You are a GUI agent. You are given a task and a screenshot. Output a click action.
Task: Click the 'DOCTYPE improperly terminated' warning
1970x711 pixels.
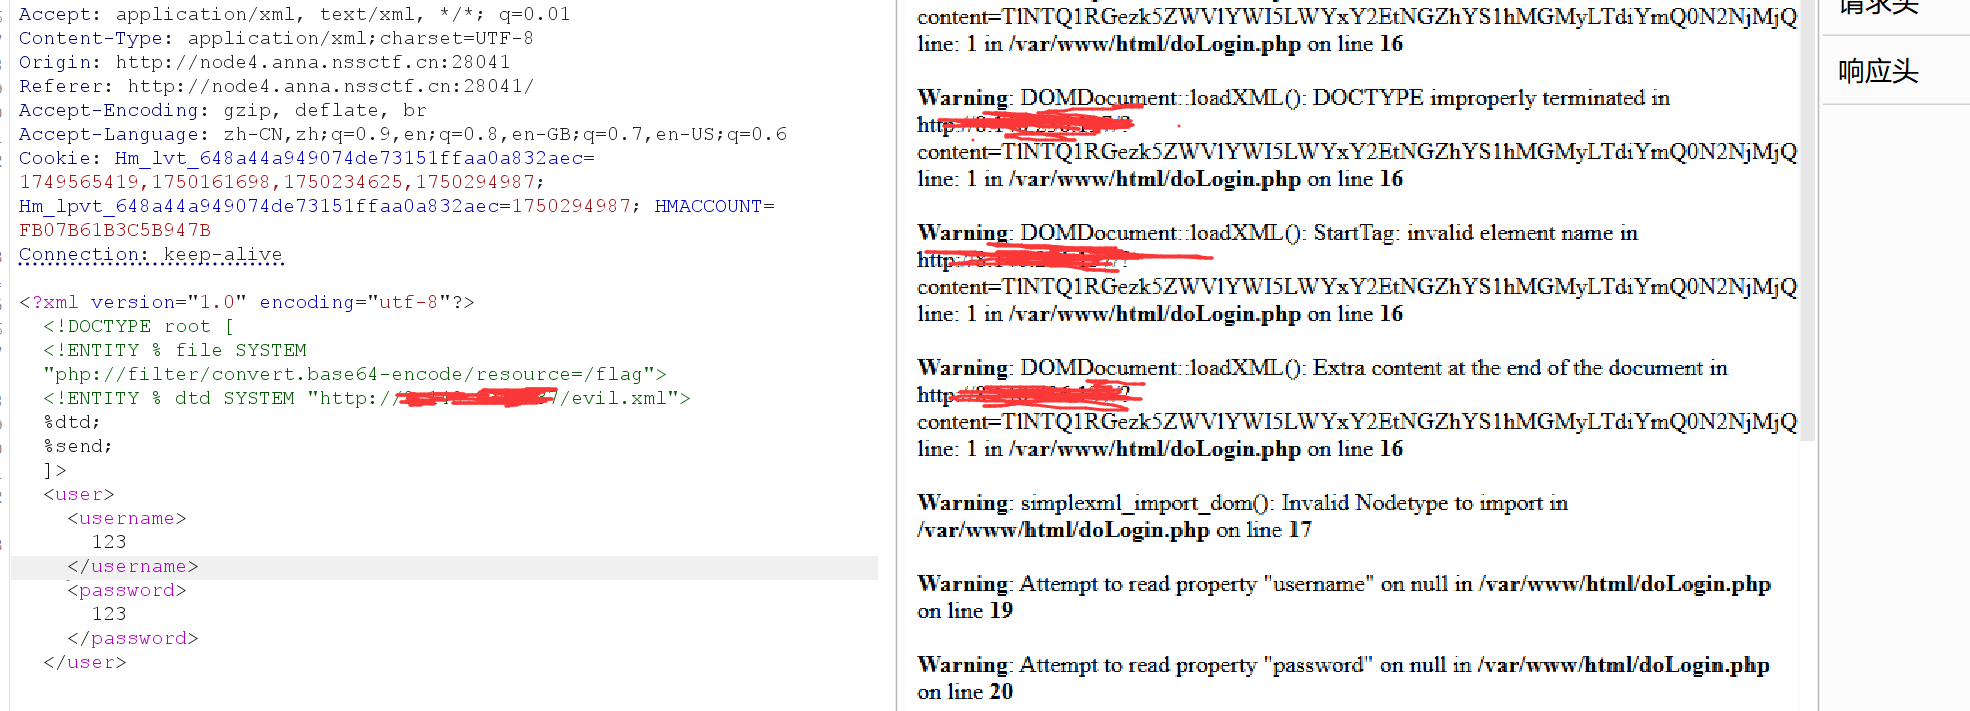1294,98
